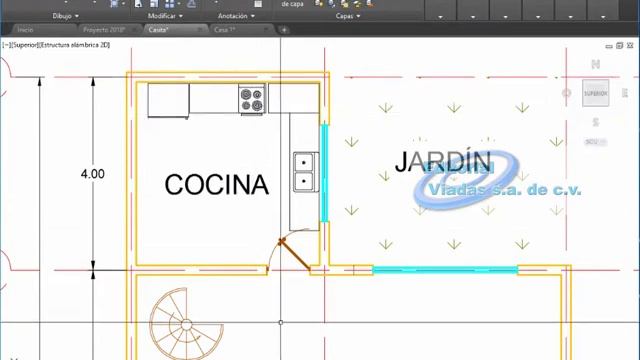Click the Table icon in Anotación panel
640x360 pixels.
(x=258, y=4)
